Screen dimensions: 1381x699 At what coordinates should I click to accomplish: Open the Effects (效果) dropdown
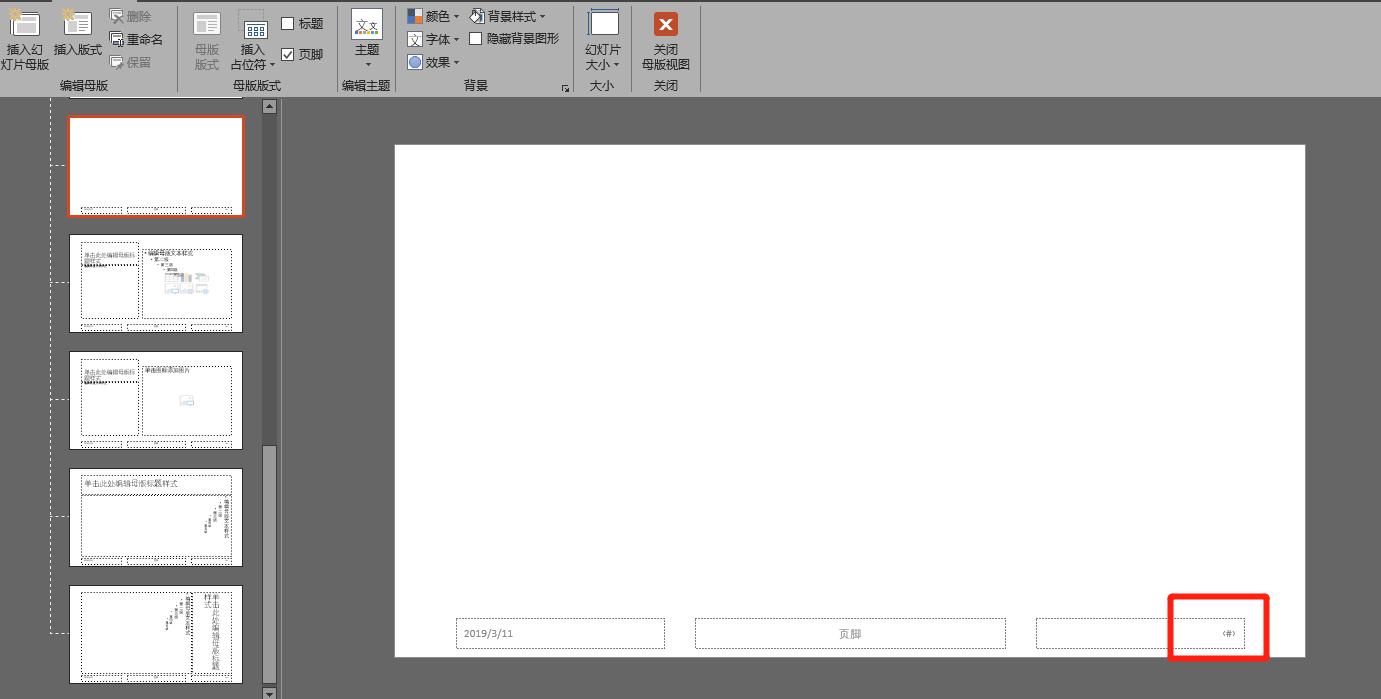433,62
